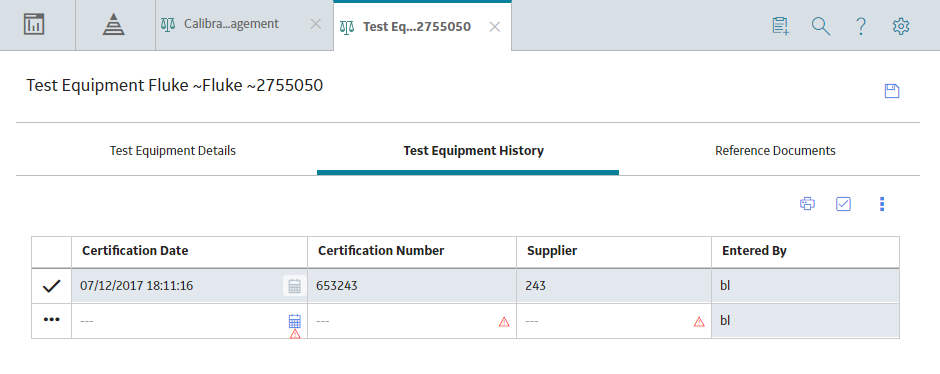
Task: Open calendar picker in empty Certification Date
Action: [294, 321]
